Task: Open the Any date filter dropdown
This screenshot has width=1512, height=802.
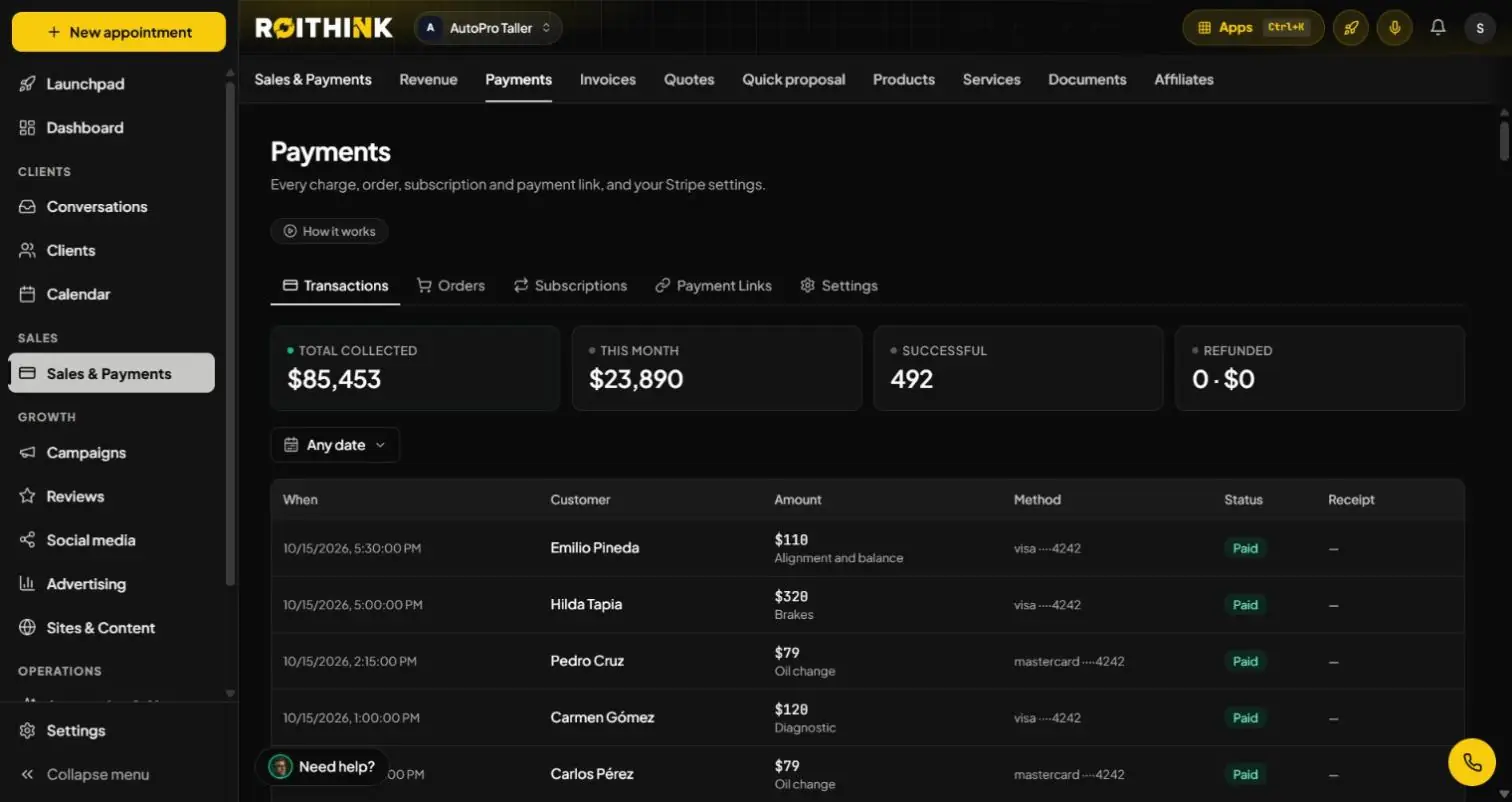Action: (335, 445)
